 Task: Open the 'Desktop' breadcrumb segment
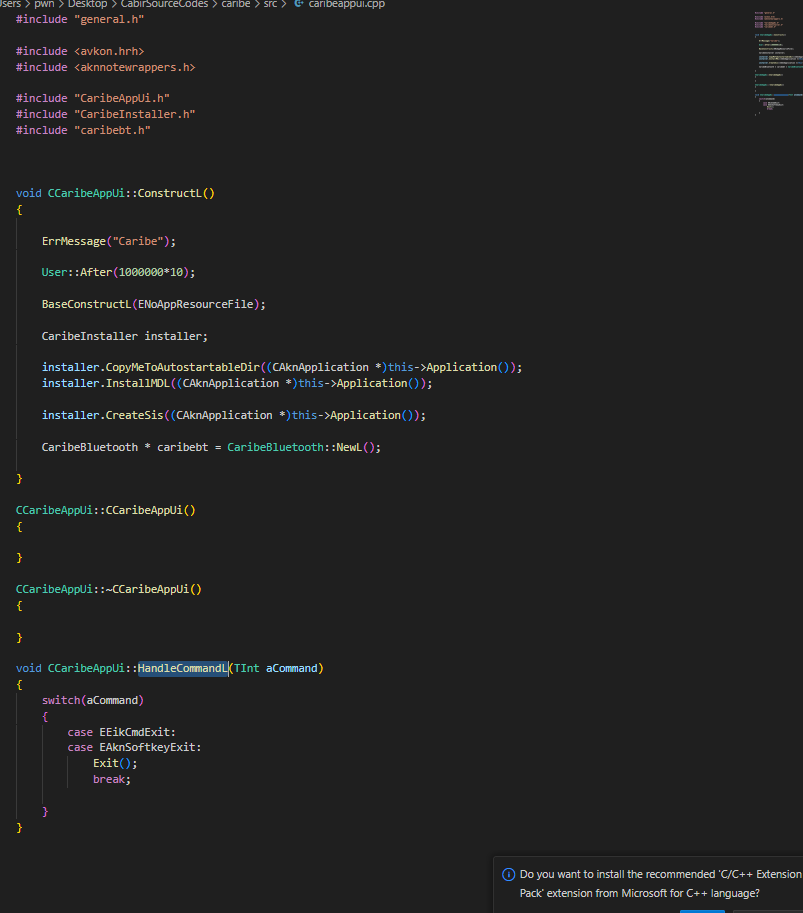pyautogui.click(x=87, y=3)
